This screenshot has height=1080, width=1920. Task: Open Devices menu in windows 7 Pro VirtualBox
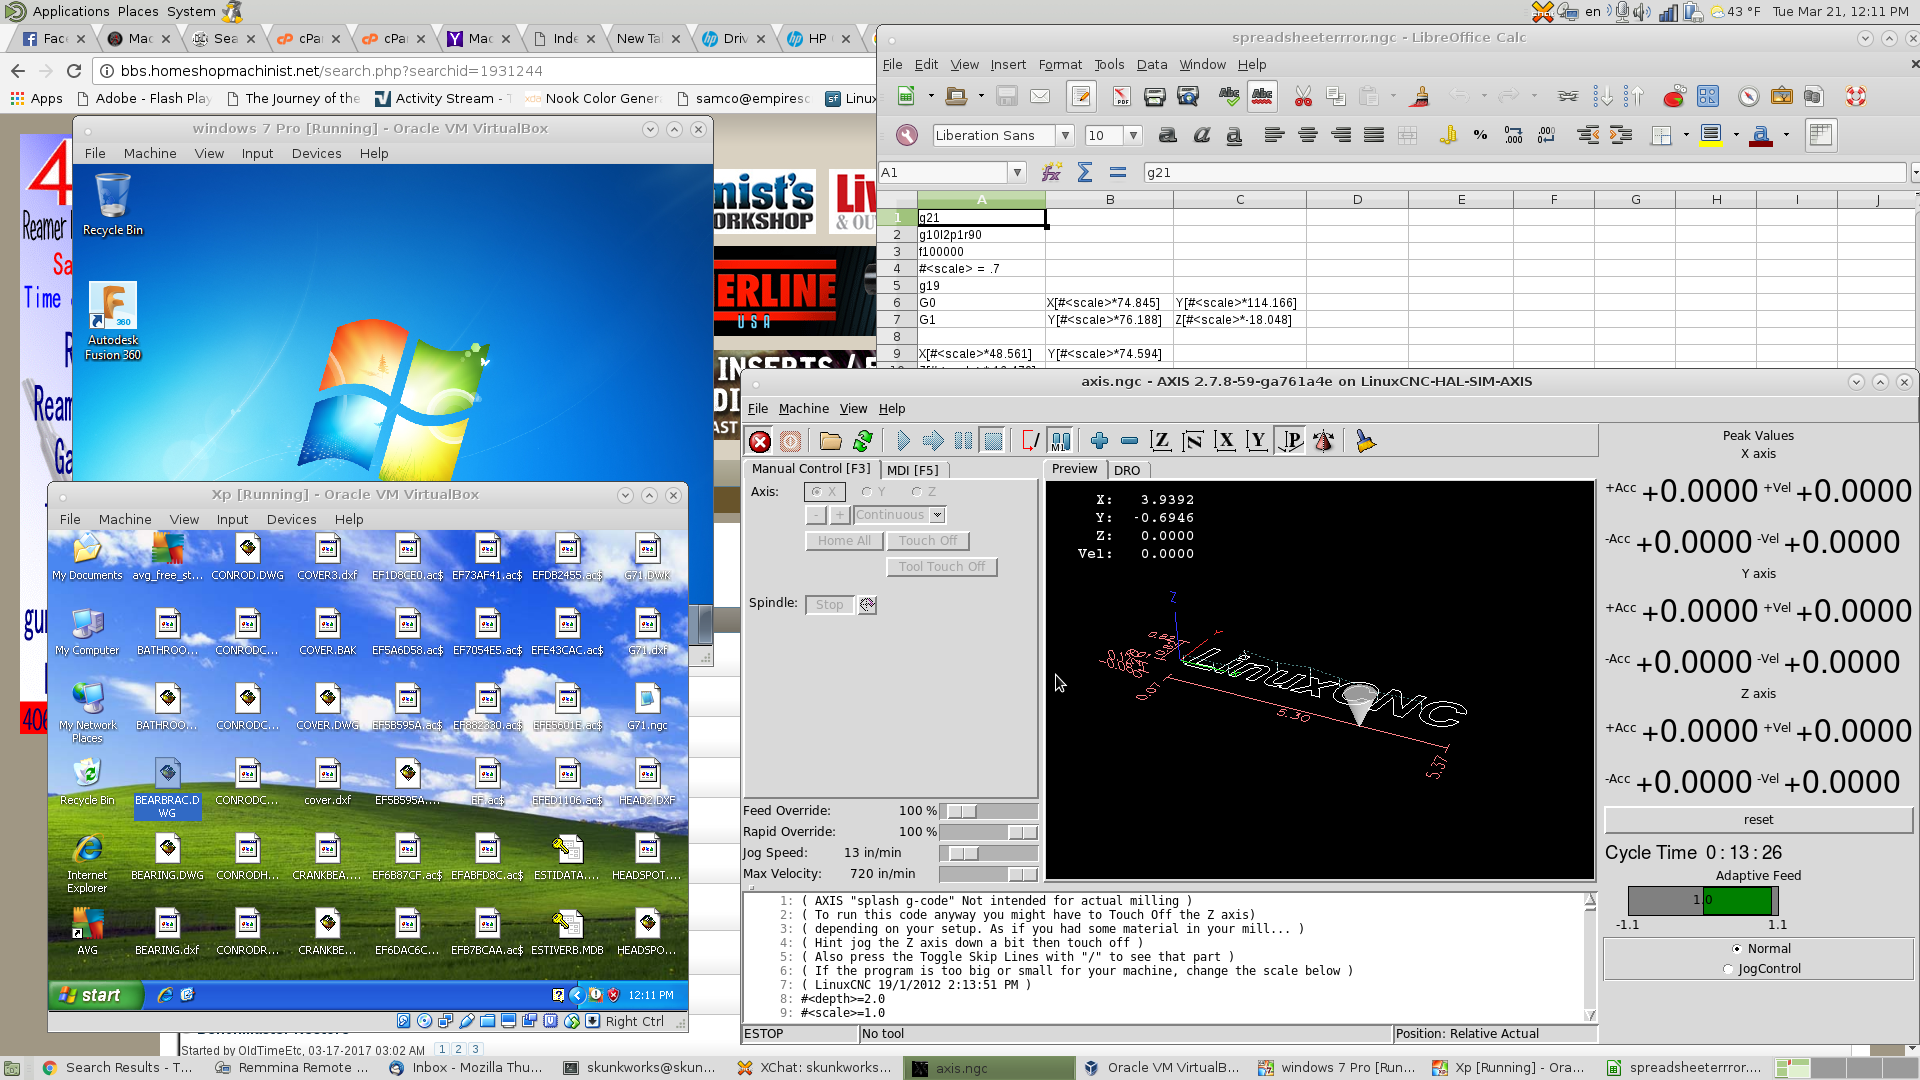coord(316,154)
